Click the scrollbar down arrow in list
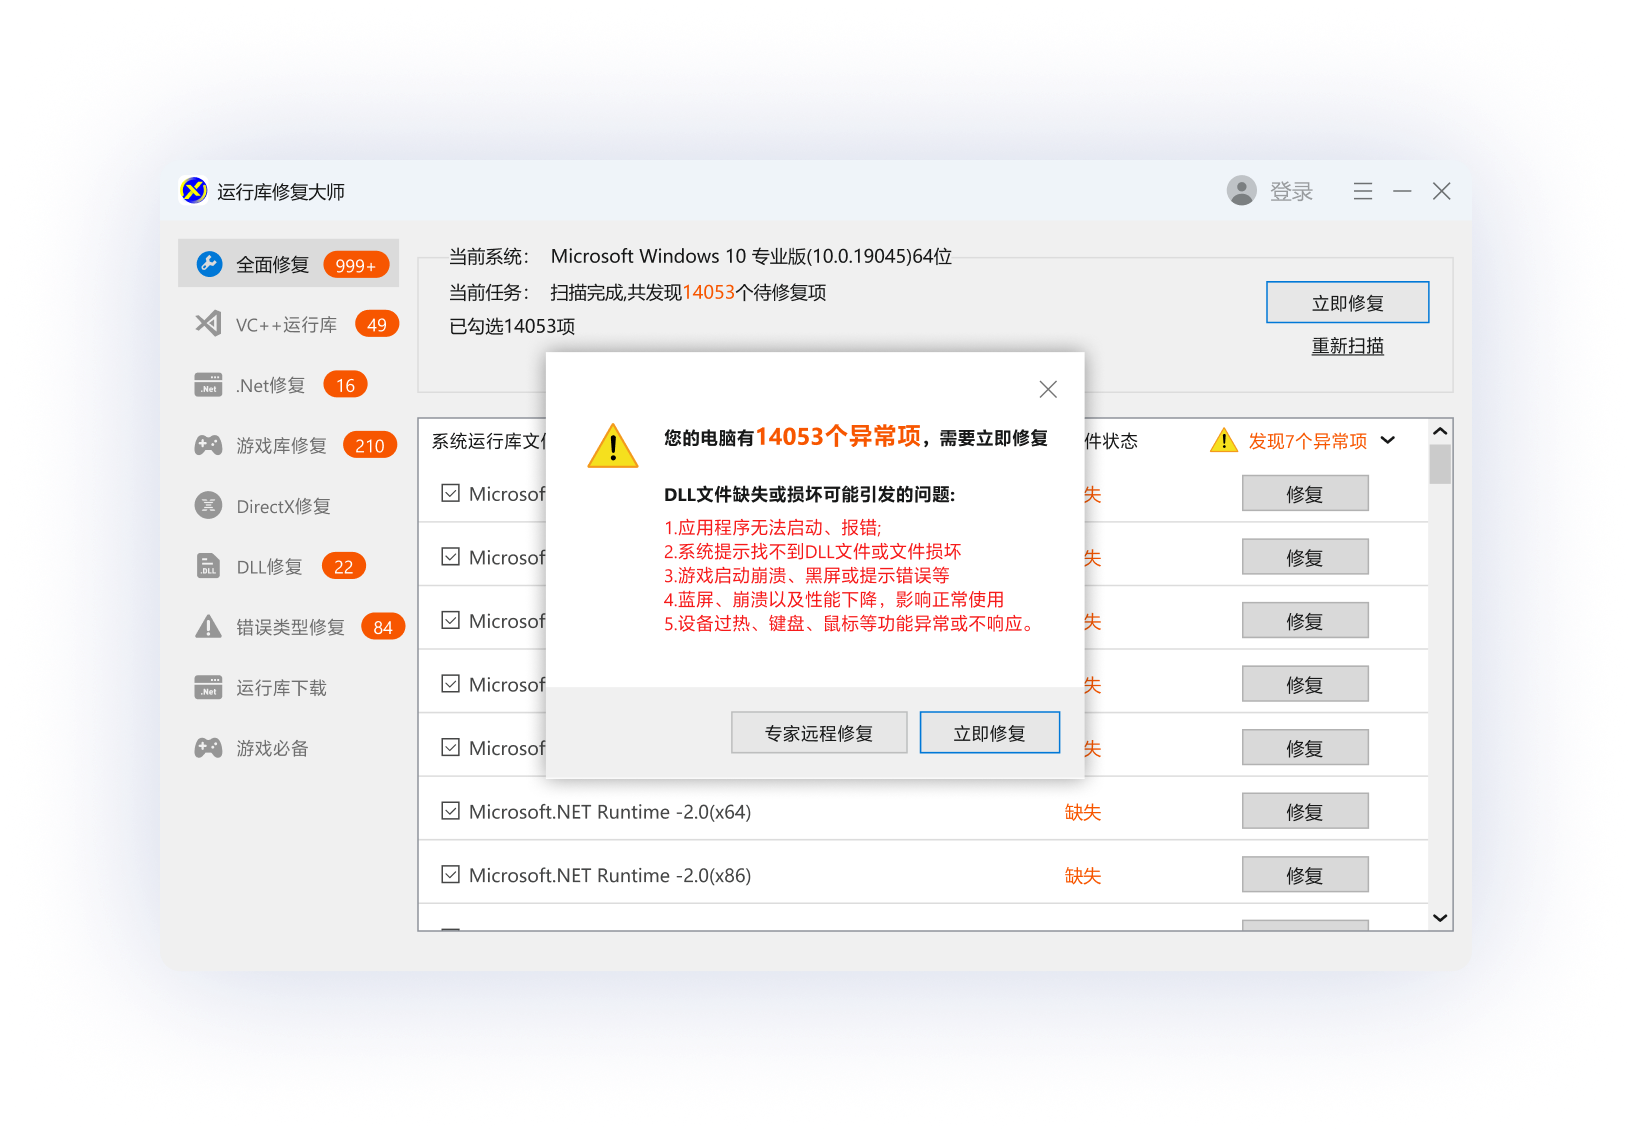Image resolution: width=1632 pixels, height=1132 pixels. click(x=1440, y=918)
